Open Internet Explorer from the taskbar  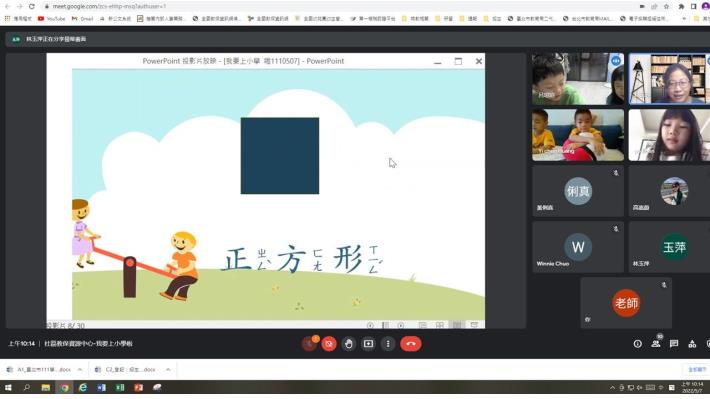83,388
